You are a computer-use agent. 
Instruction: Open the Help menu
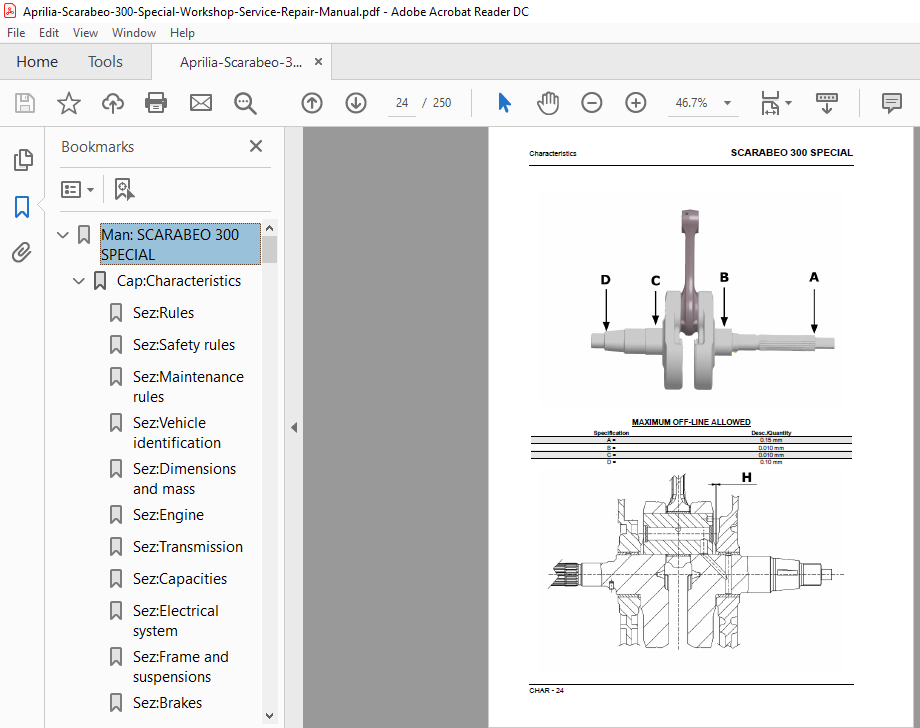(x=182, y=33)
